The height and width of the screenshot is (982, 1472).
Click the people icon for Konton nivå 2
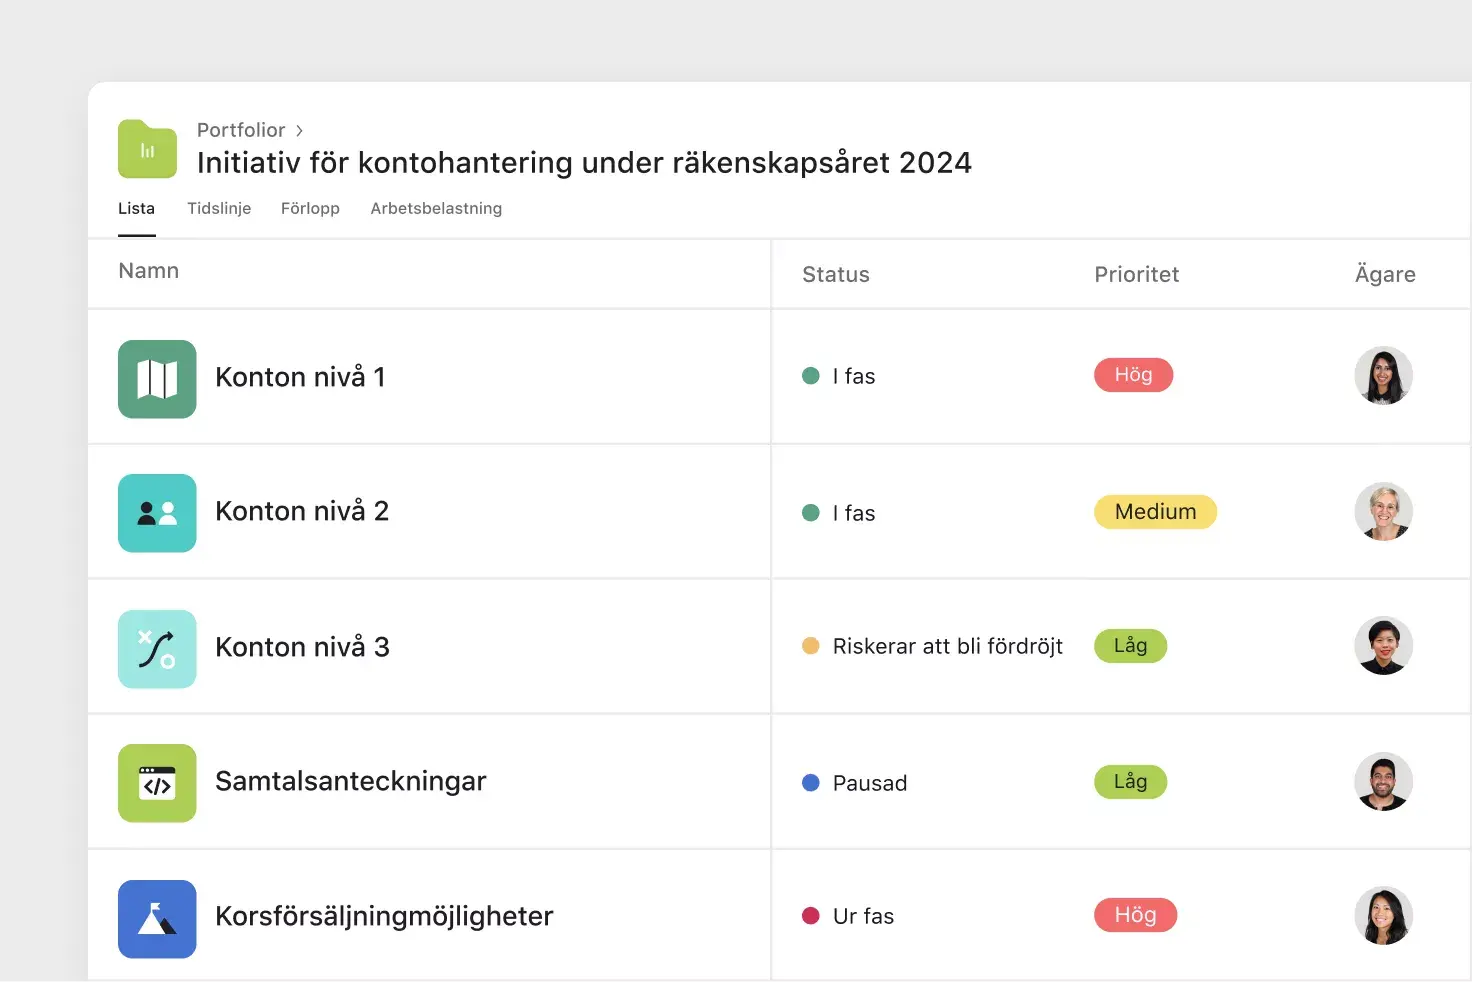[157, 513]
